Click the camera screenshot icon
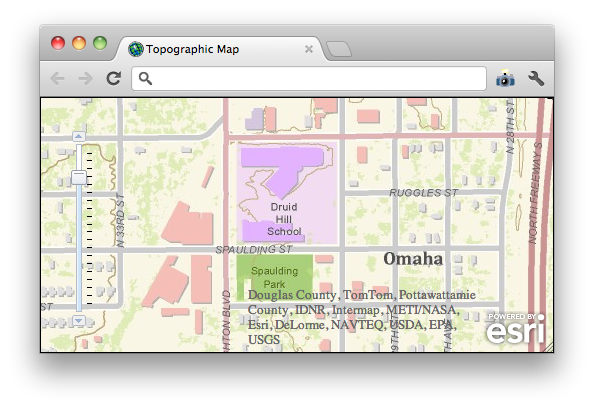Viewport: 594px width, 408px height. pos(505,78)
